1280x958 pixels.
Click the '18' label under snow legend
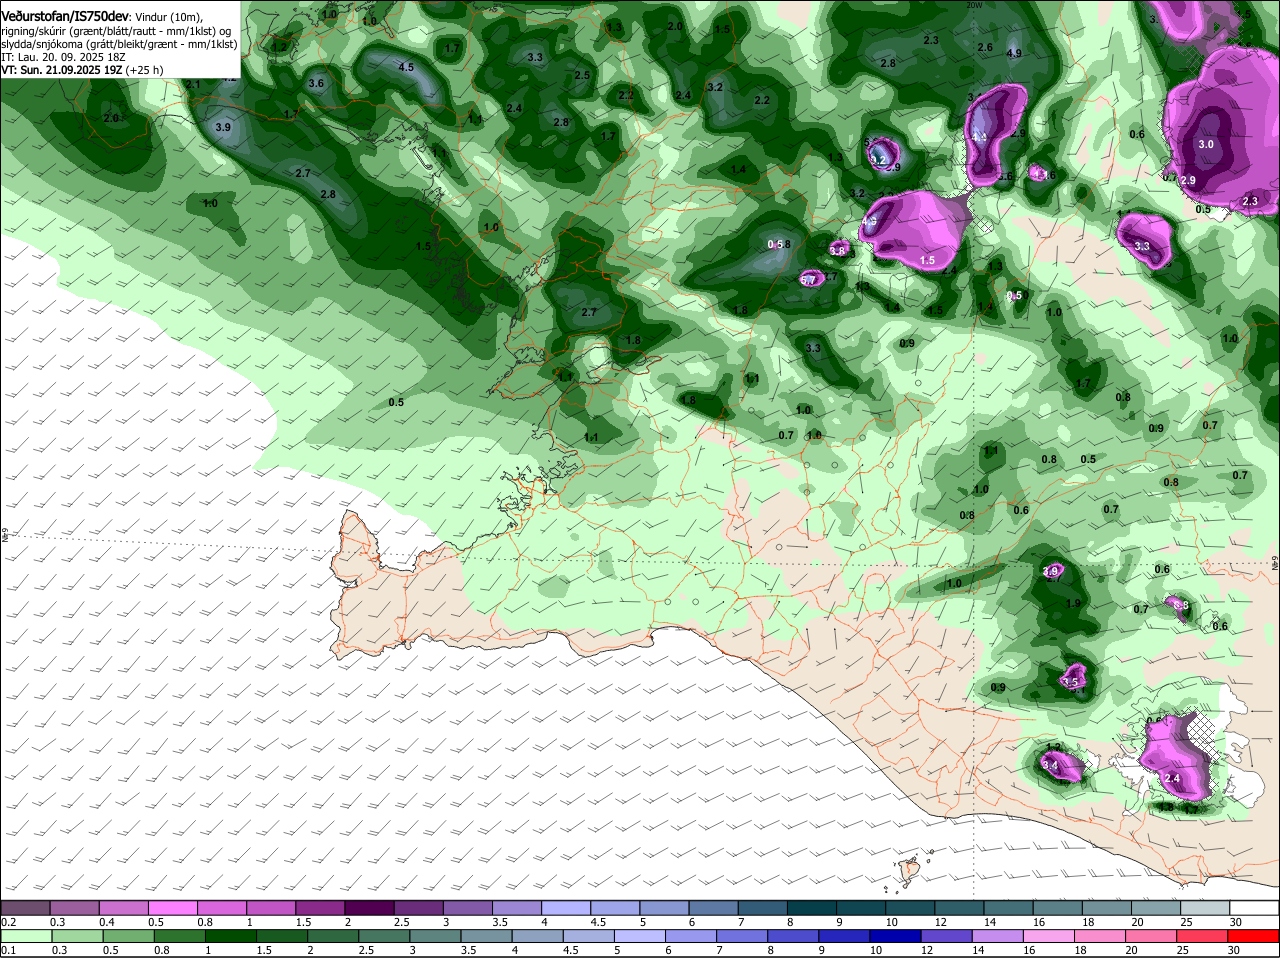point(1088,922)
